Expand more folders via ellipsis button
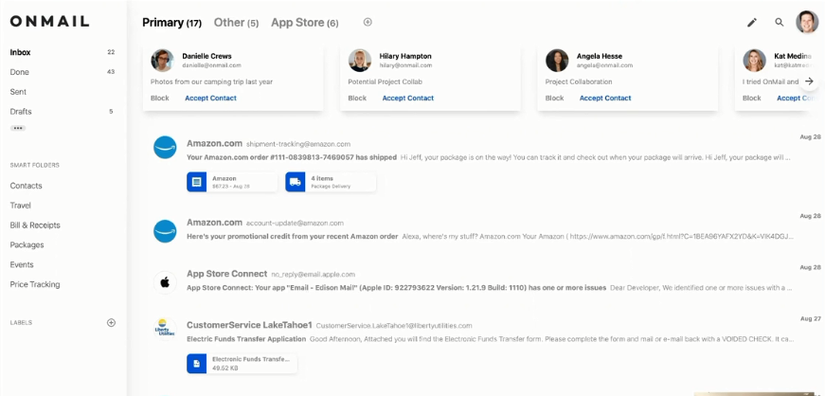 point(18,128)
